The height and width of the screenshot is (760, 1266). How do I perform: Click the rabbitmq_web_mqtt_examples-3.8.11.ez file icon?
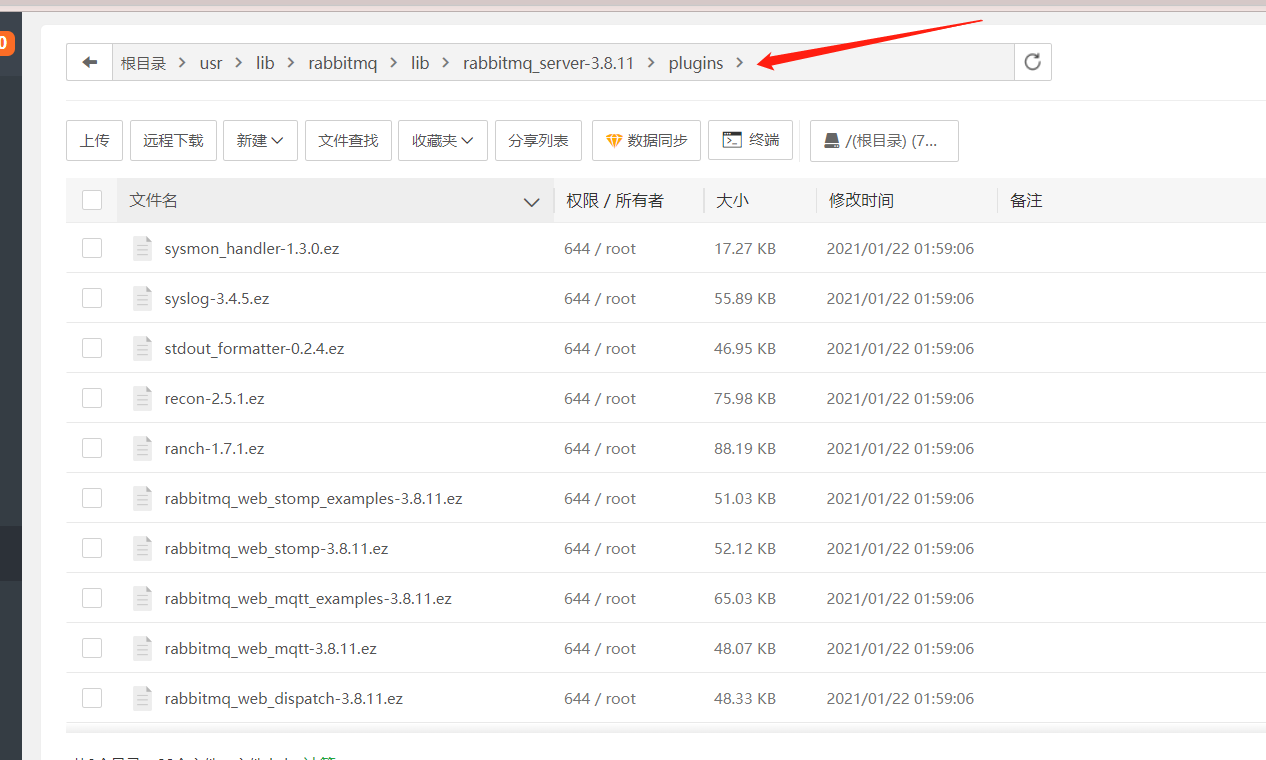(x=143, y=598)
